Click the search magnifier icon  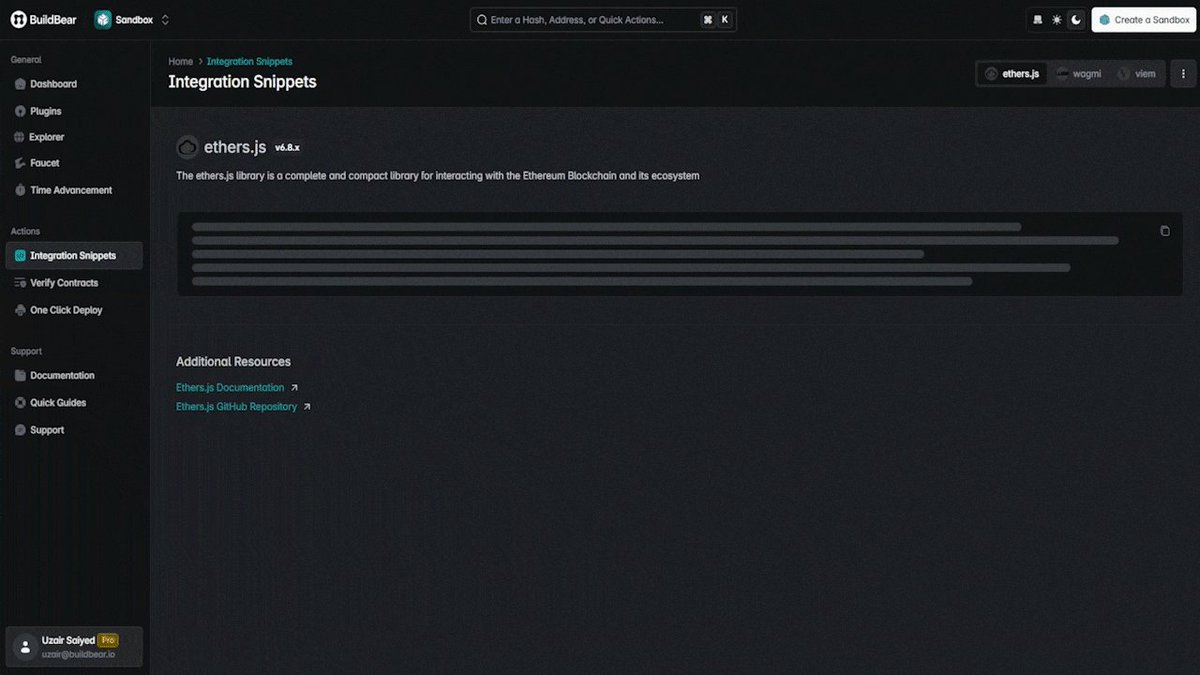tap(482, 20)
